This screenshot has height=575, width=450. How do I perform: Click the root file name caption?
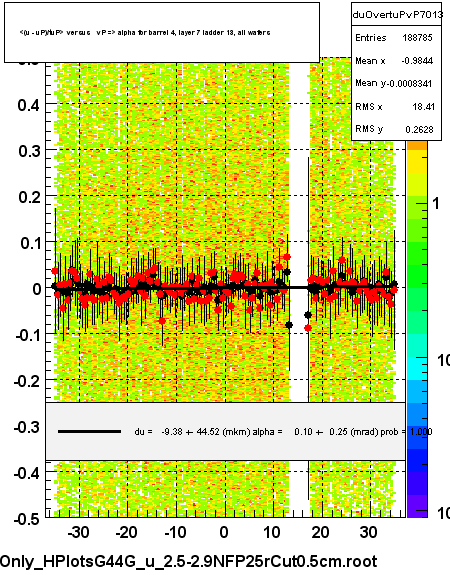(x=189, y=562)
